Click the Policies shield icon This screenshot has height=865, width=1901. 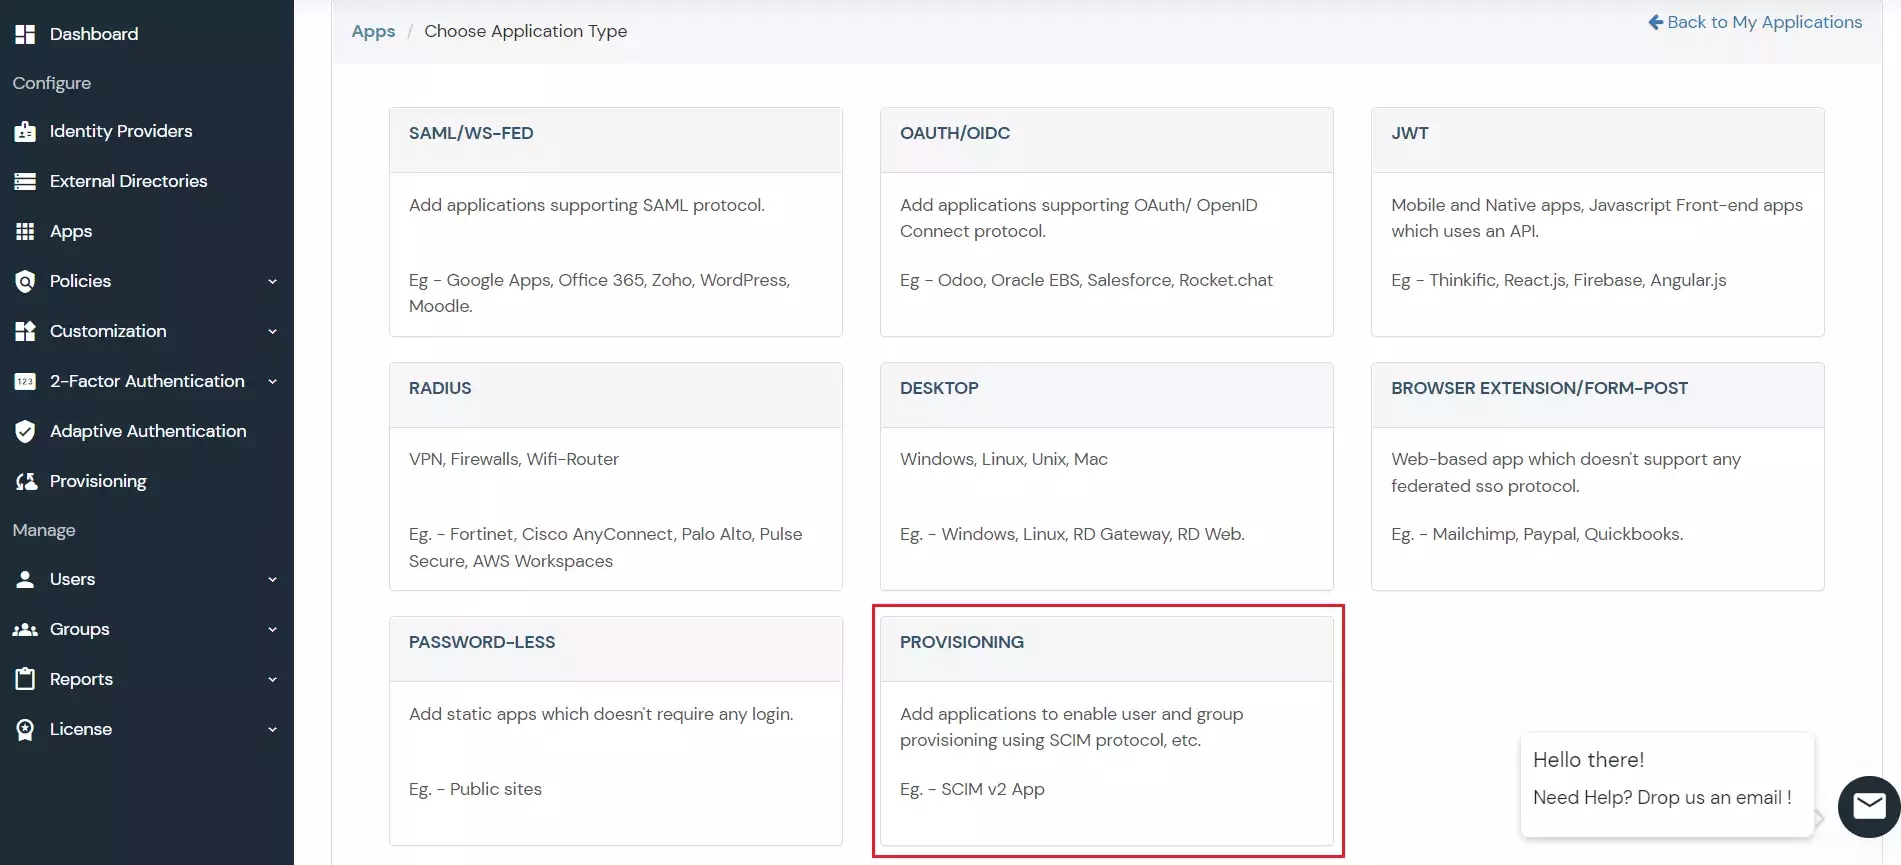[25, 281]
